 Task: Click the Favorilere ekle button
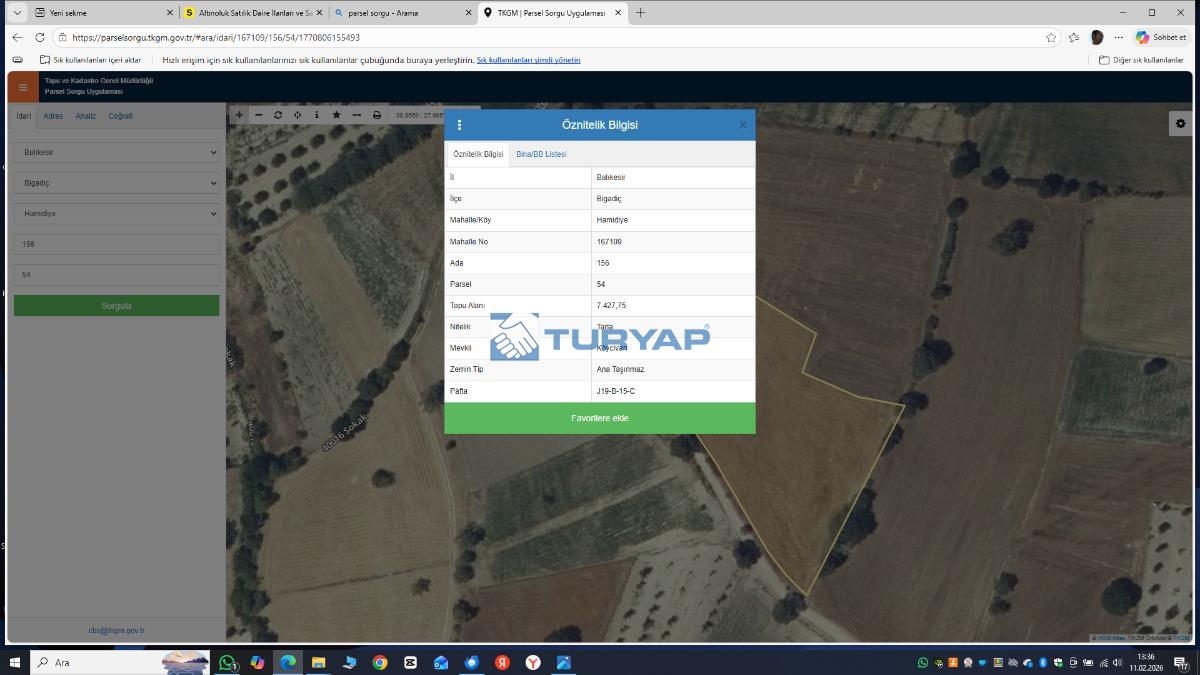[600, 418]
